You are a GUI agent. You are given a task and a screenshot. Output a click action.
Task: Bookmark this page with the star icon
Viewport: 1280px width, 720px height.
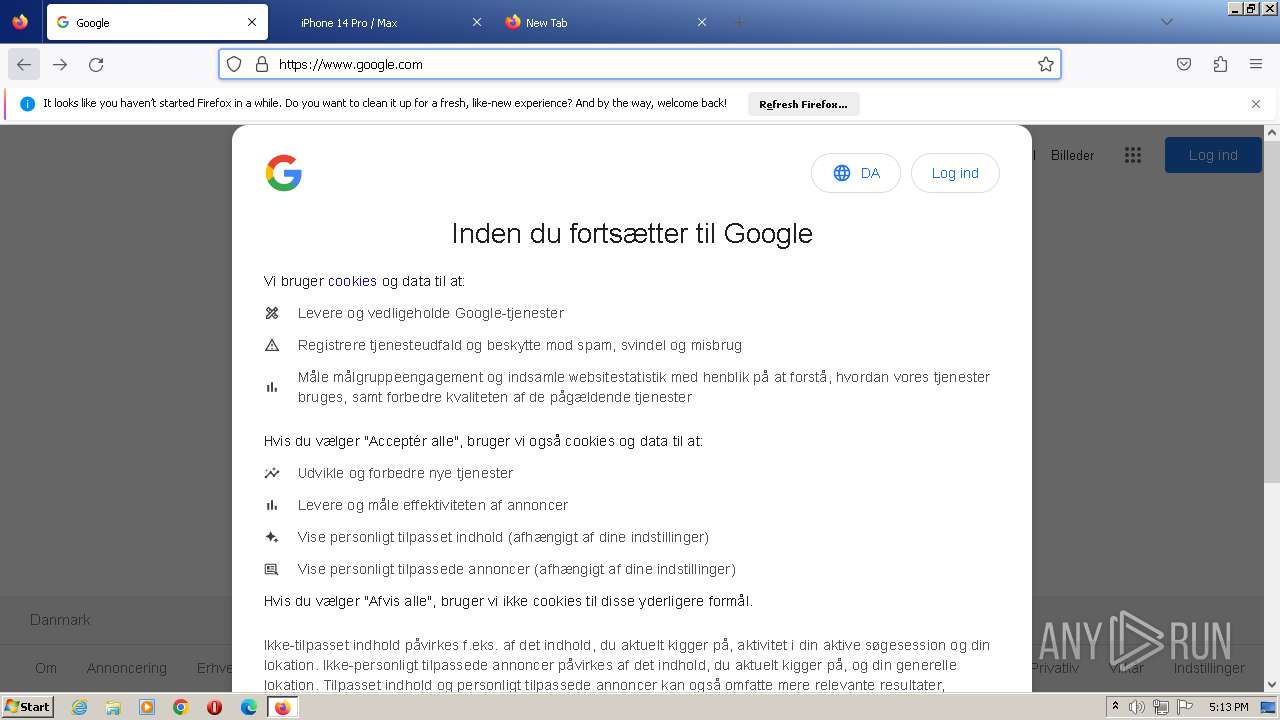coord(1046,64)
